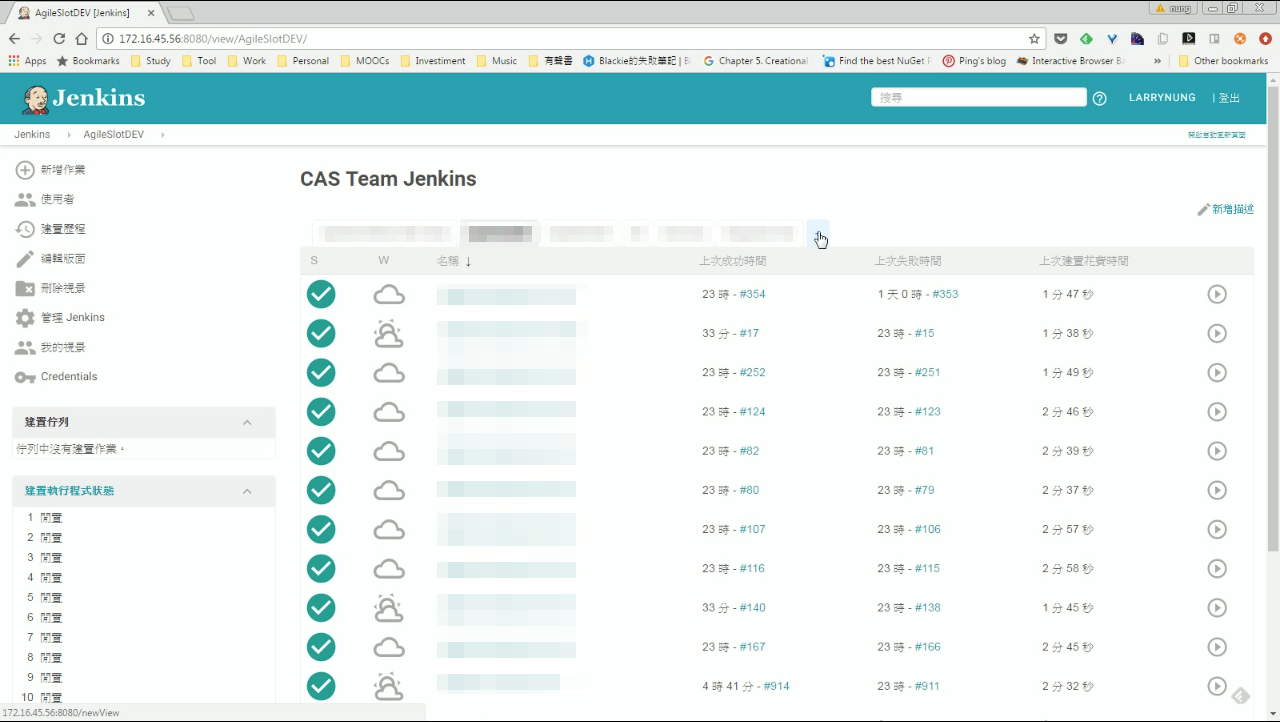
Task: Open 建置歷程 history clock icon
Action: click(x=25, y=229)
